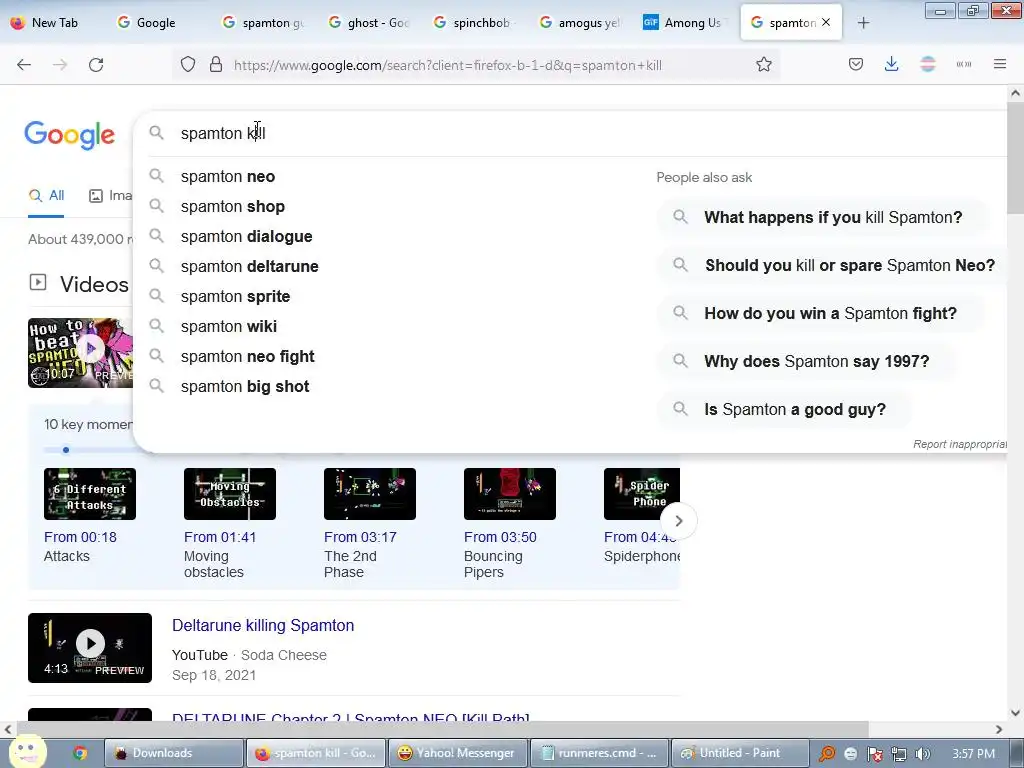View site security padlock details

point(216,65)
